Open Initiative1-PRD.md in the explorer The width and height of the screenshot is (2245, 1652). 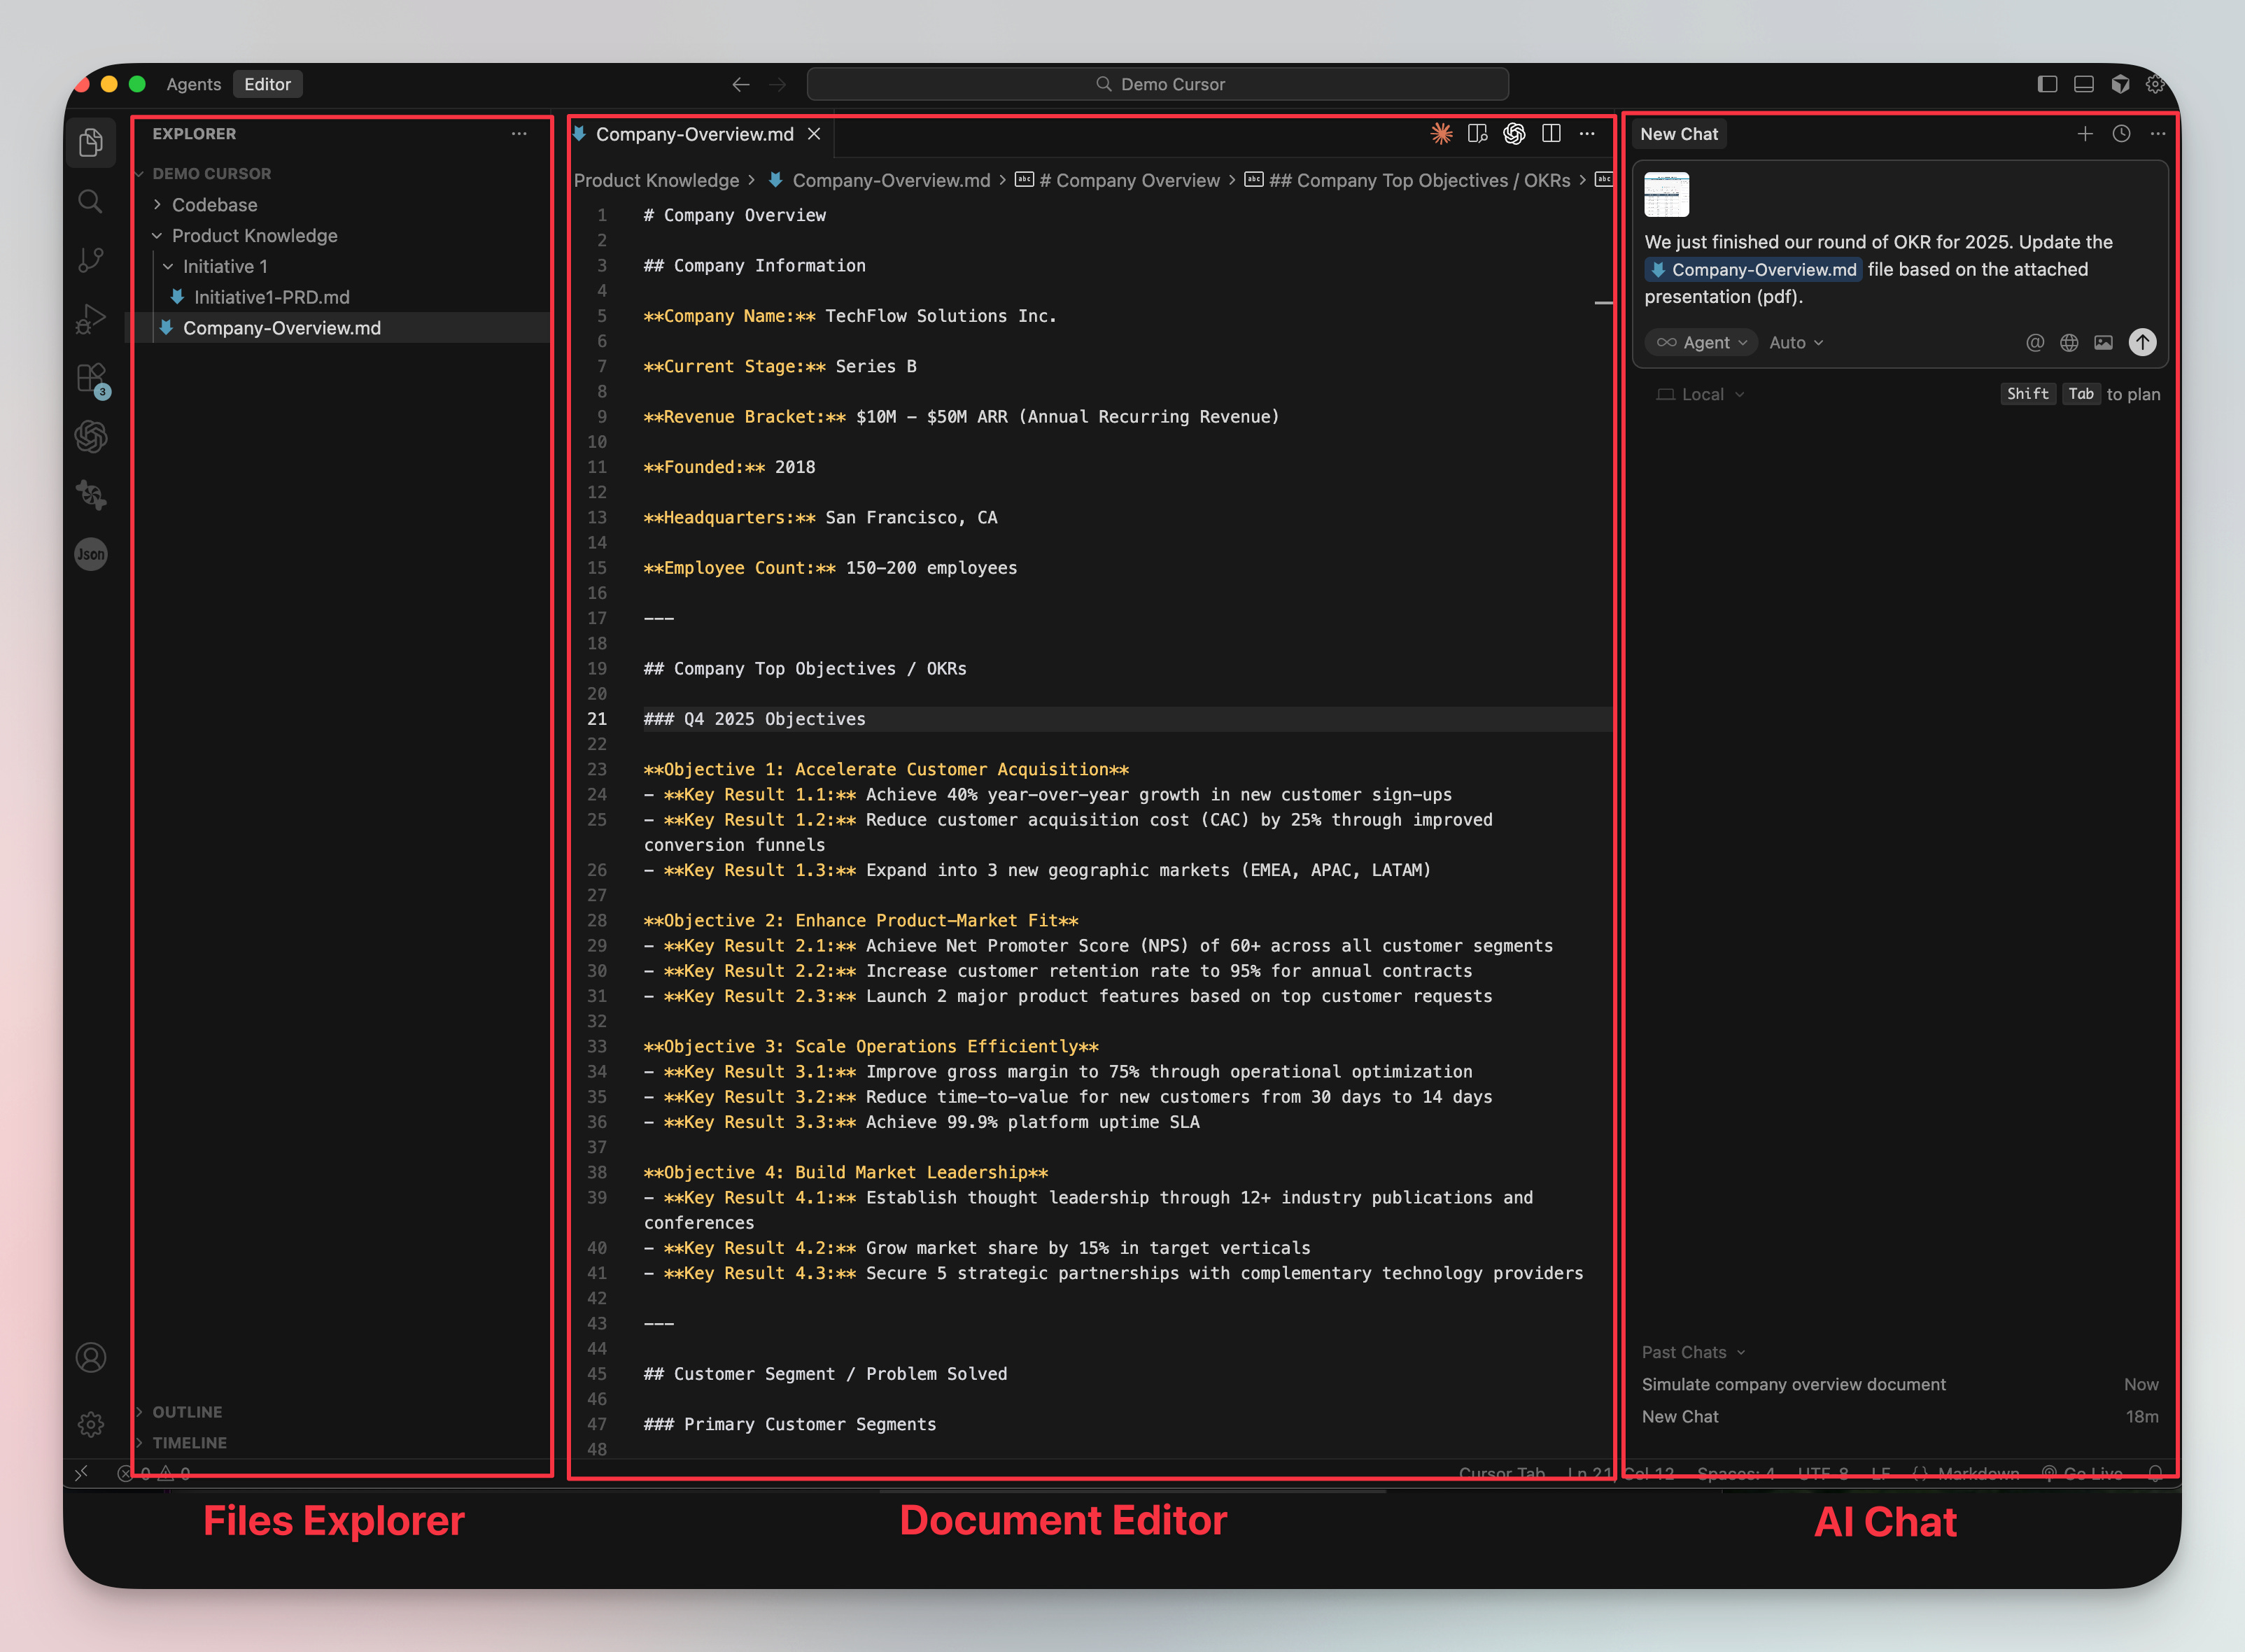pos(271,297)
